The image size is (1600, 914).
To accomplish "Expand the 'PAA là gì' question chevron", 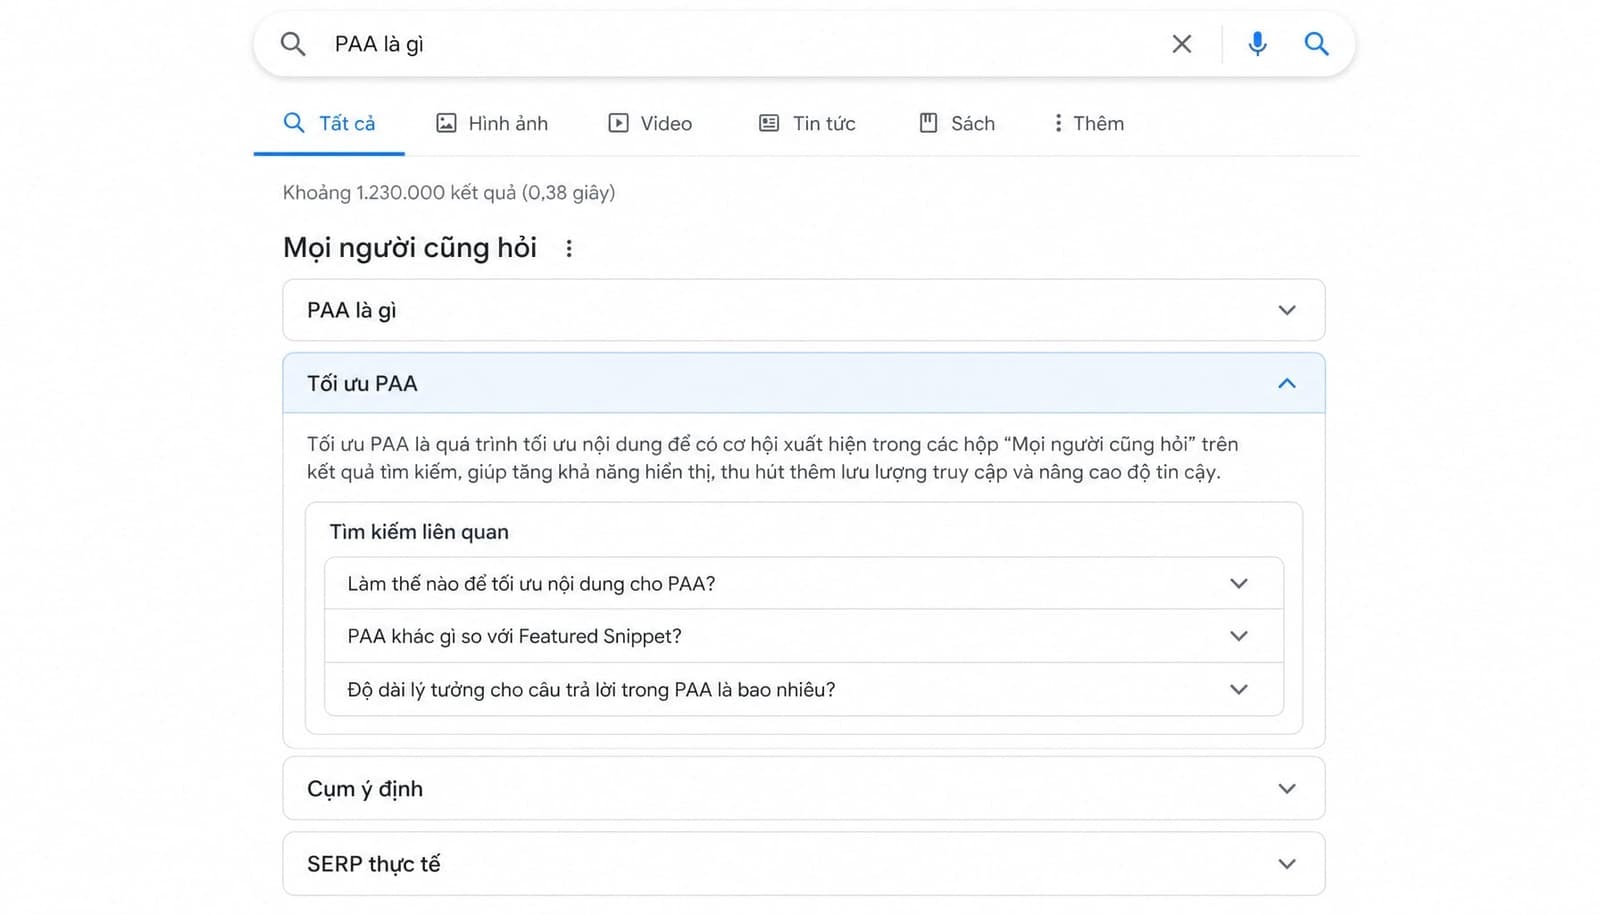I will (x=1287, y=310).
